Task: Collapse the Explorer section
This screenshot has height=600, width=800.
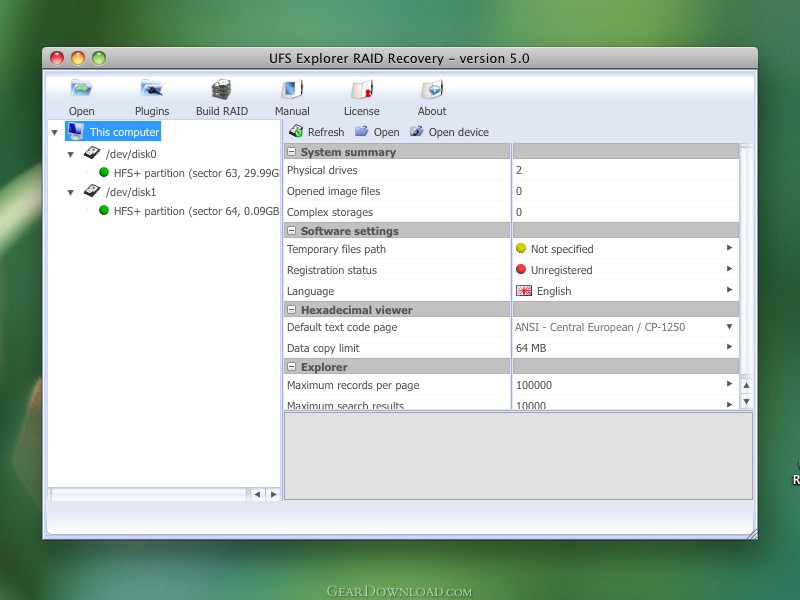Action: tap(291, 367)
